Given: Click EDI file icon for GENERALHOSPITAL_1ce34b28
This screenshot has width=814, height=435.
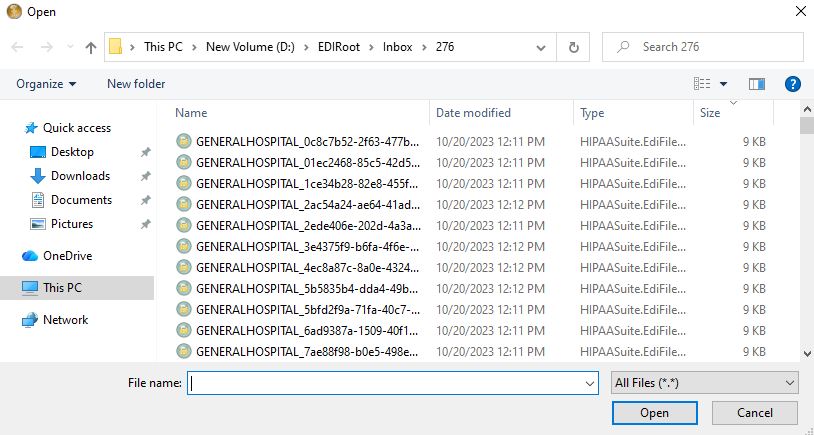Looking at the screenshot, I should click(x=183, y=183).
